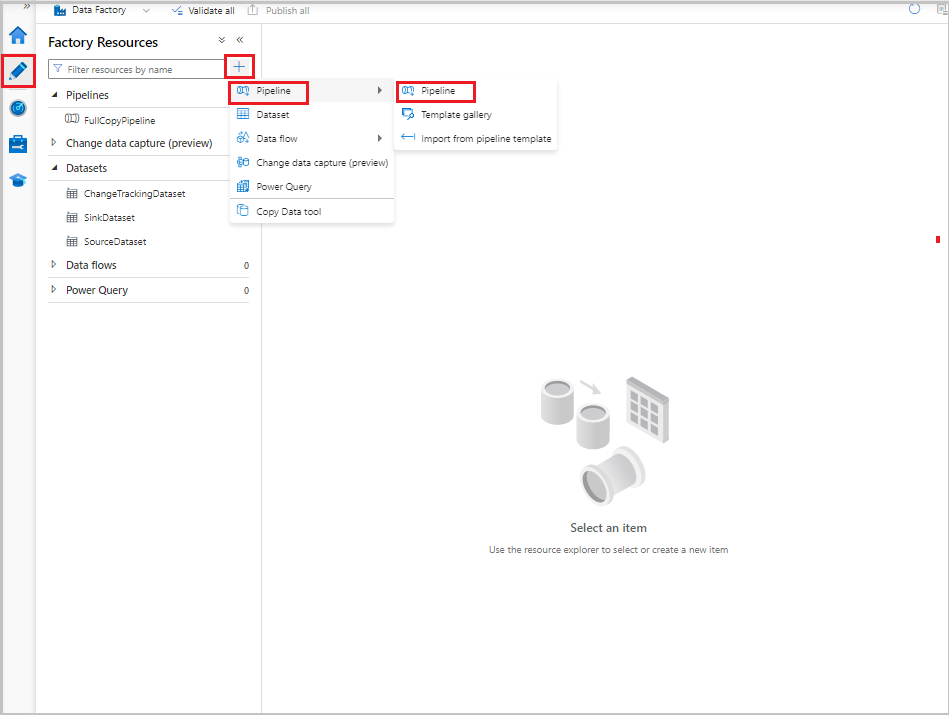The image size is (949, 715).
Task: Choose Template gallery from the submenu
Action: [456, 114]
